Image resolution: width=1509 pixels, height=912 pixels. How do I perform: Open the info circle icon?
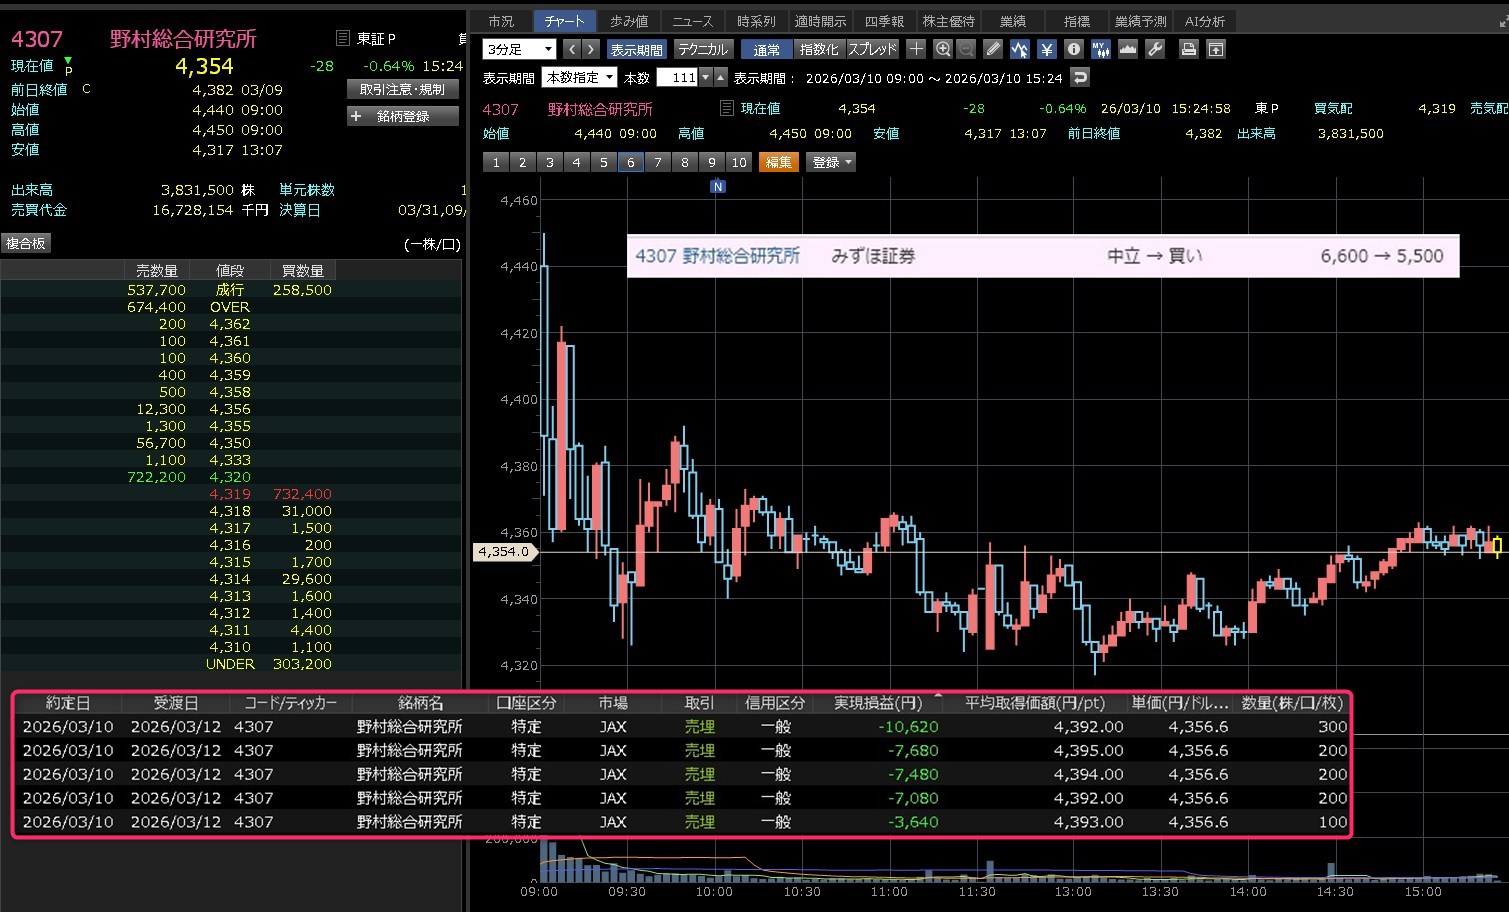coord(1073,49)
